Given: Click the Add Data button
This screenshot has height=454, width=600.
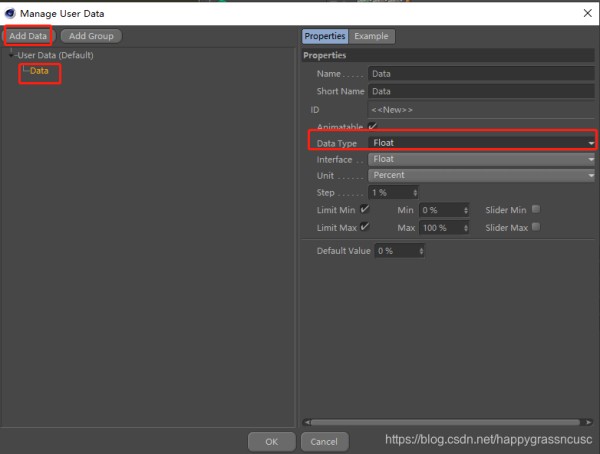Looking at the screenshot, I should point(28,36).
